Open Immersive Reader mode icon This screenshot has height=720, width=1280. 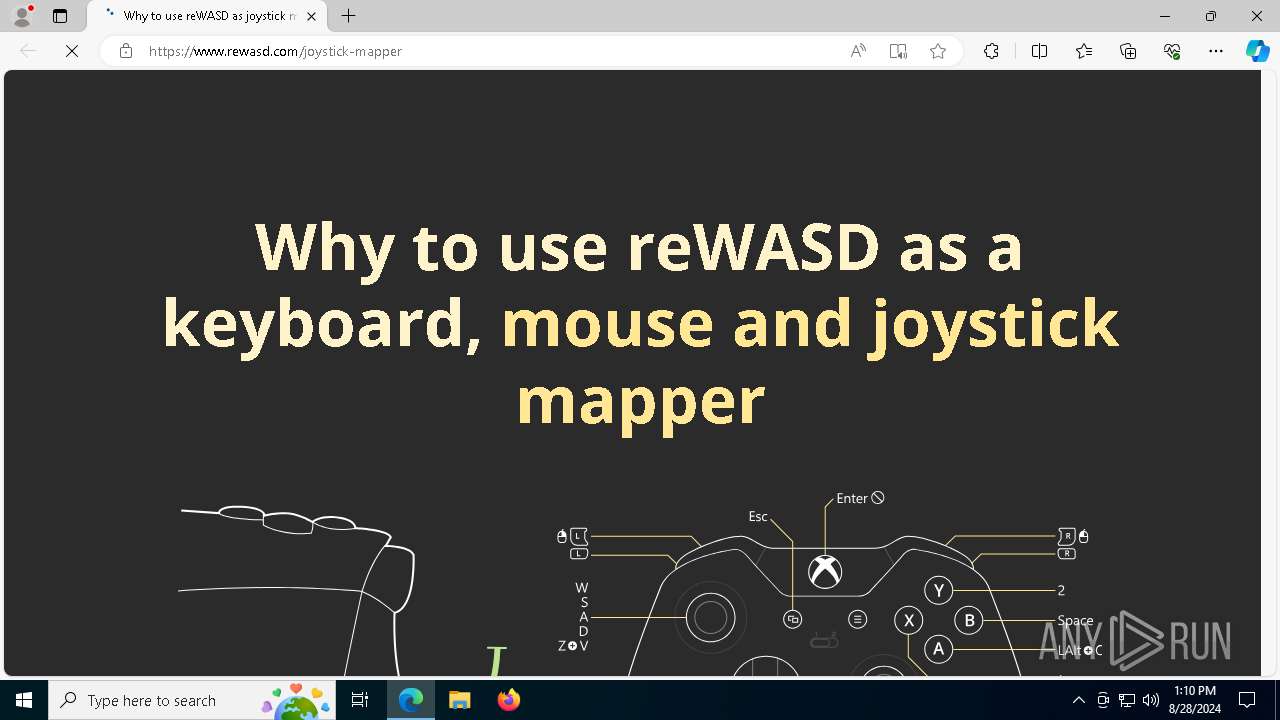(x=898, y=51)
